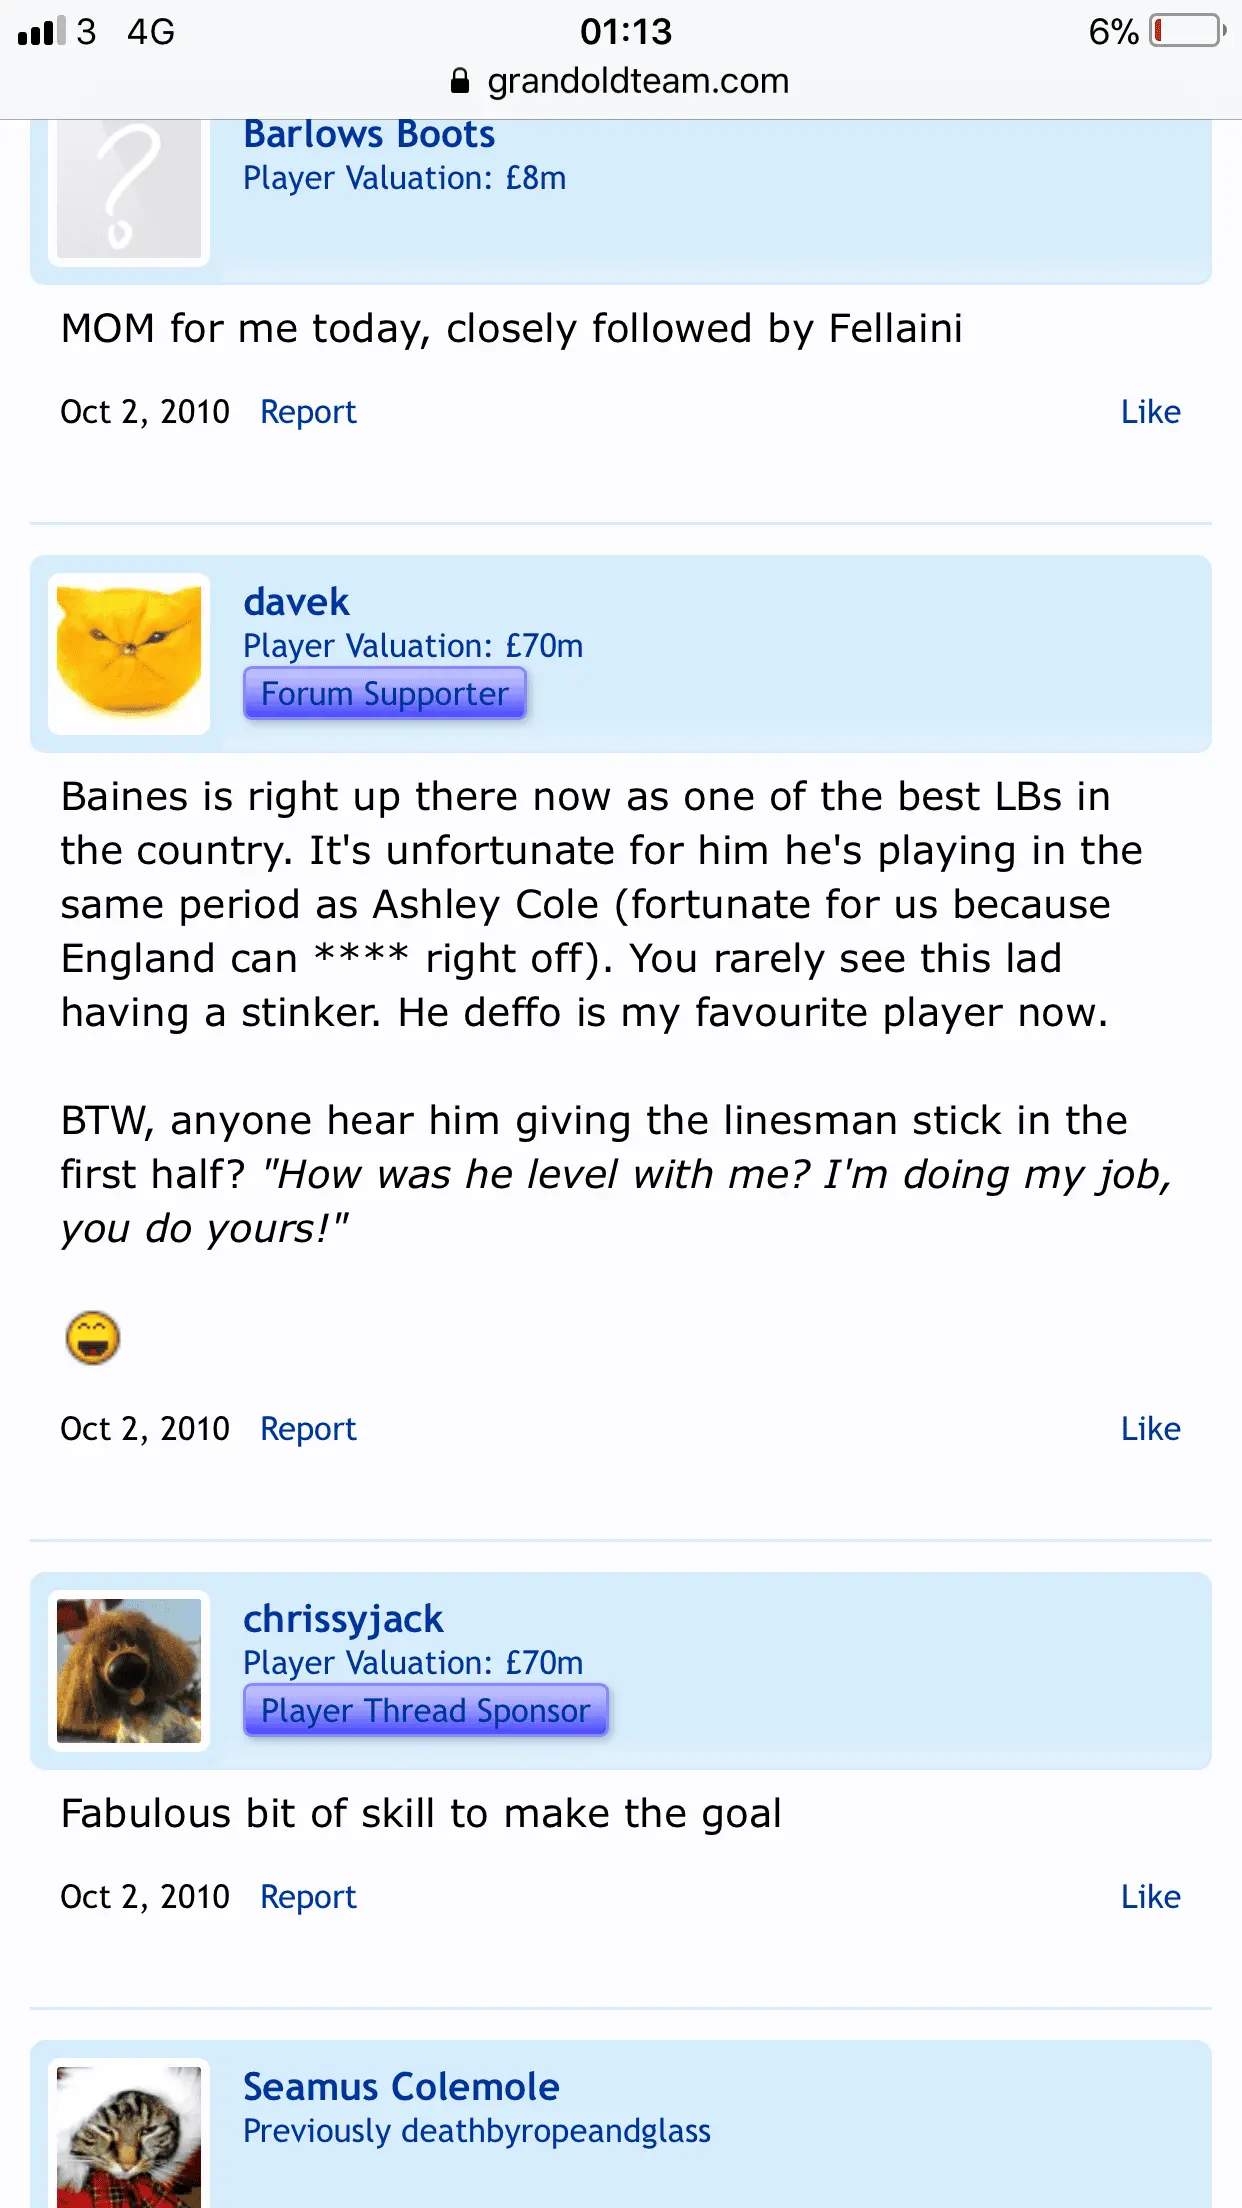The width and height of the screenshot is (1242, 2208).
Task: Tap the cellular signal bars icon
Action: [x=41, y=31]
